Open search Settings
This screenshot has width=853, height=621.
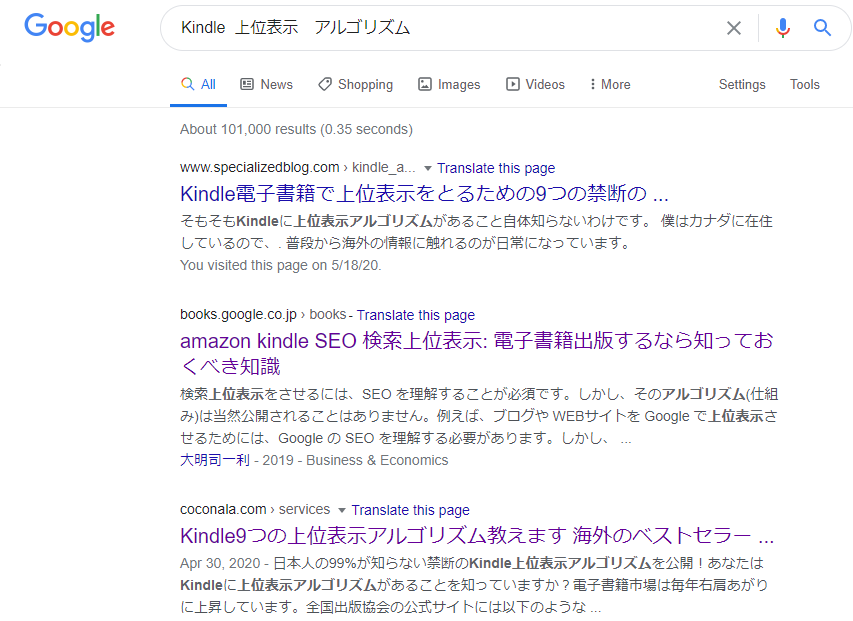point(742,85)
